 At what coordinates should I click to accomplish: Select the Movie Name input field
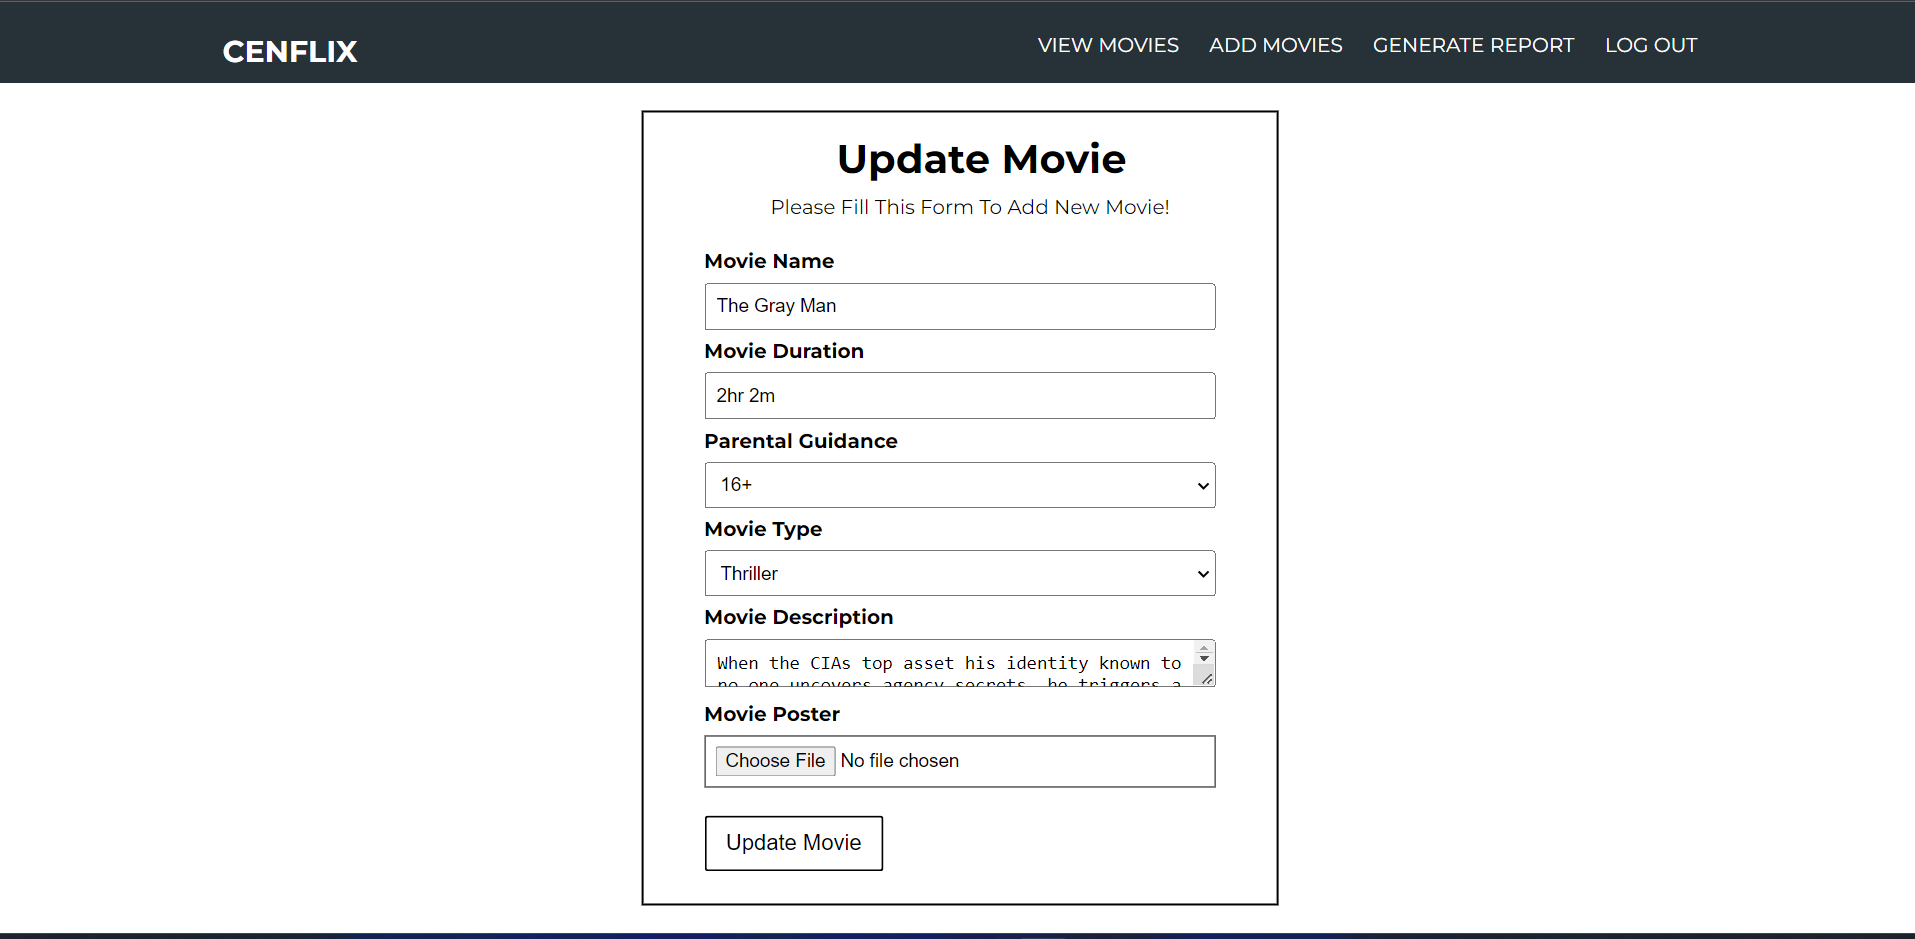(958, 306)
